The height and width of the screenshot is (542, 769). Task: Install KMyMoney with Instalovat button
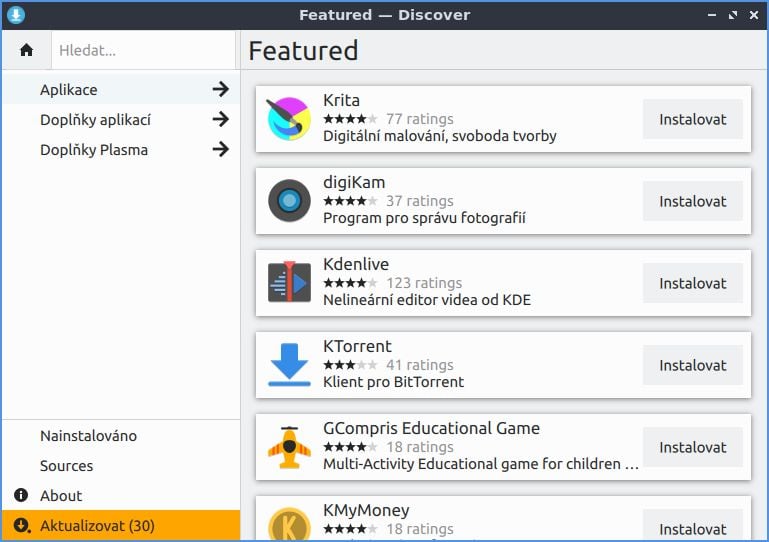click(x=692, y=526)
